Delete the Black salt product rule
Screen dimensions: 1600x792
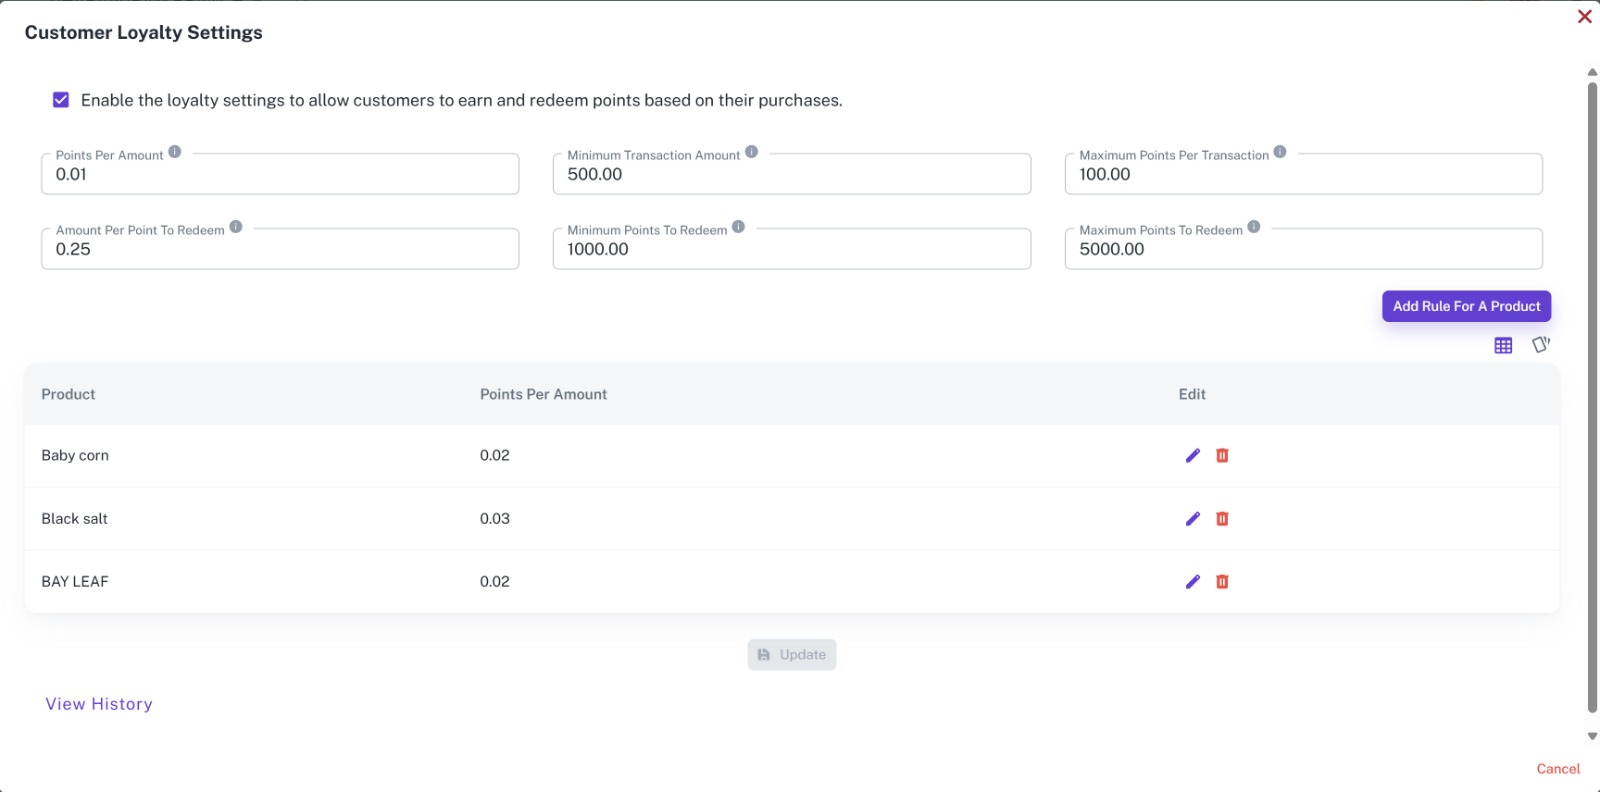click(x=1222, y=518)
